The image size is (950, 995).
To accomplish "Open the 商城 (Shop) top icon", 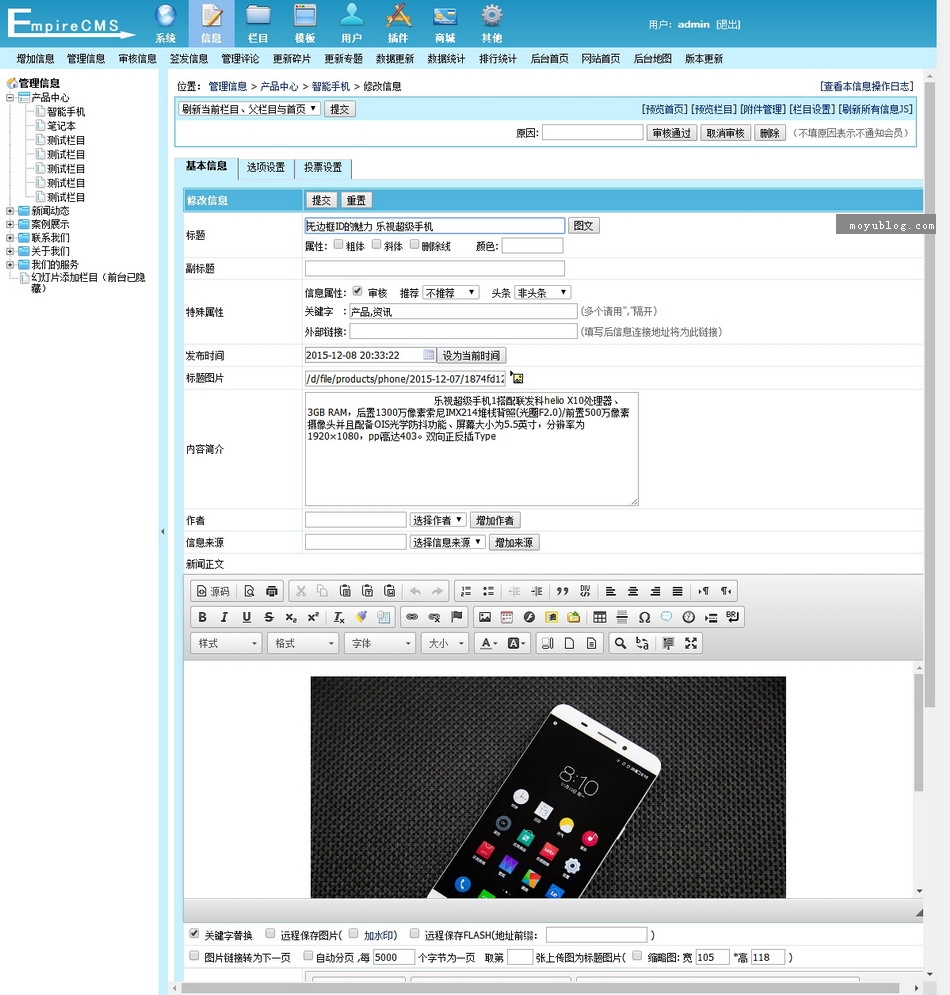I will point(445,23).
